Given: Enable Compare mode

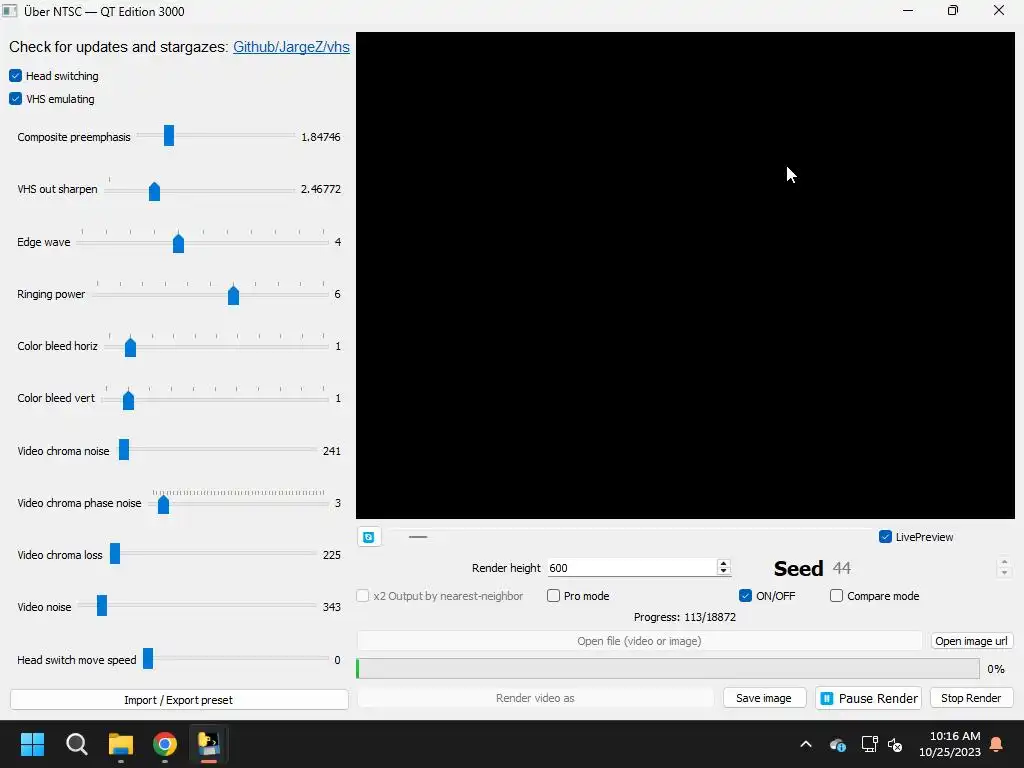Looking at the screenshot, I should (836, 596).
